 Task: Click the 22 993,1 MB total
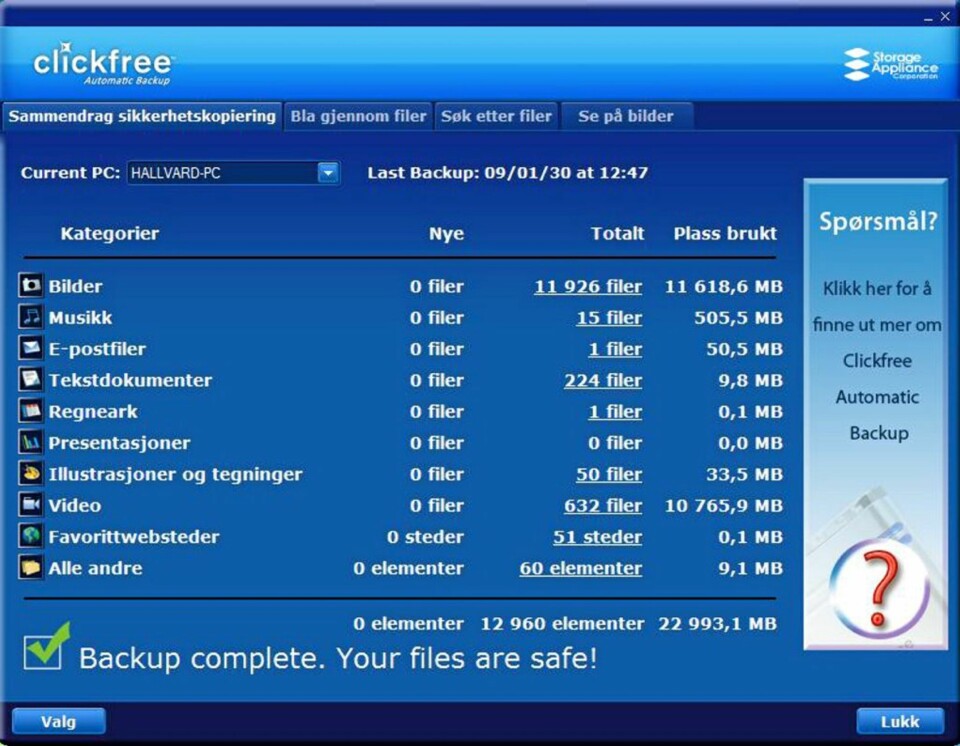pyautogui.click(x=718, y=624)
